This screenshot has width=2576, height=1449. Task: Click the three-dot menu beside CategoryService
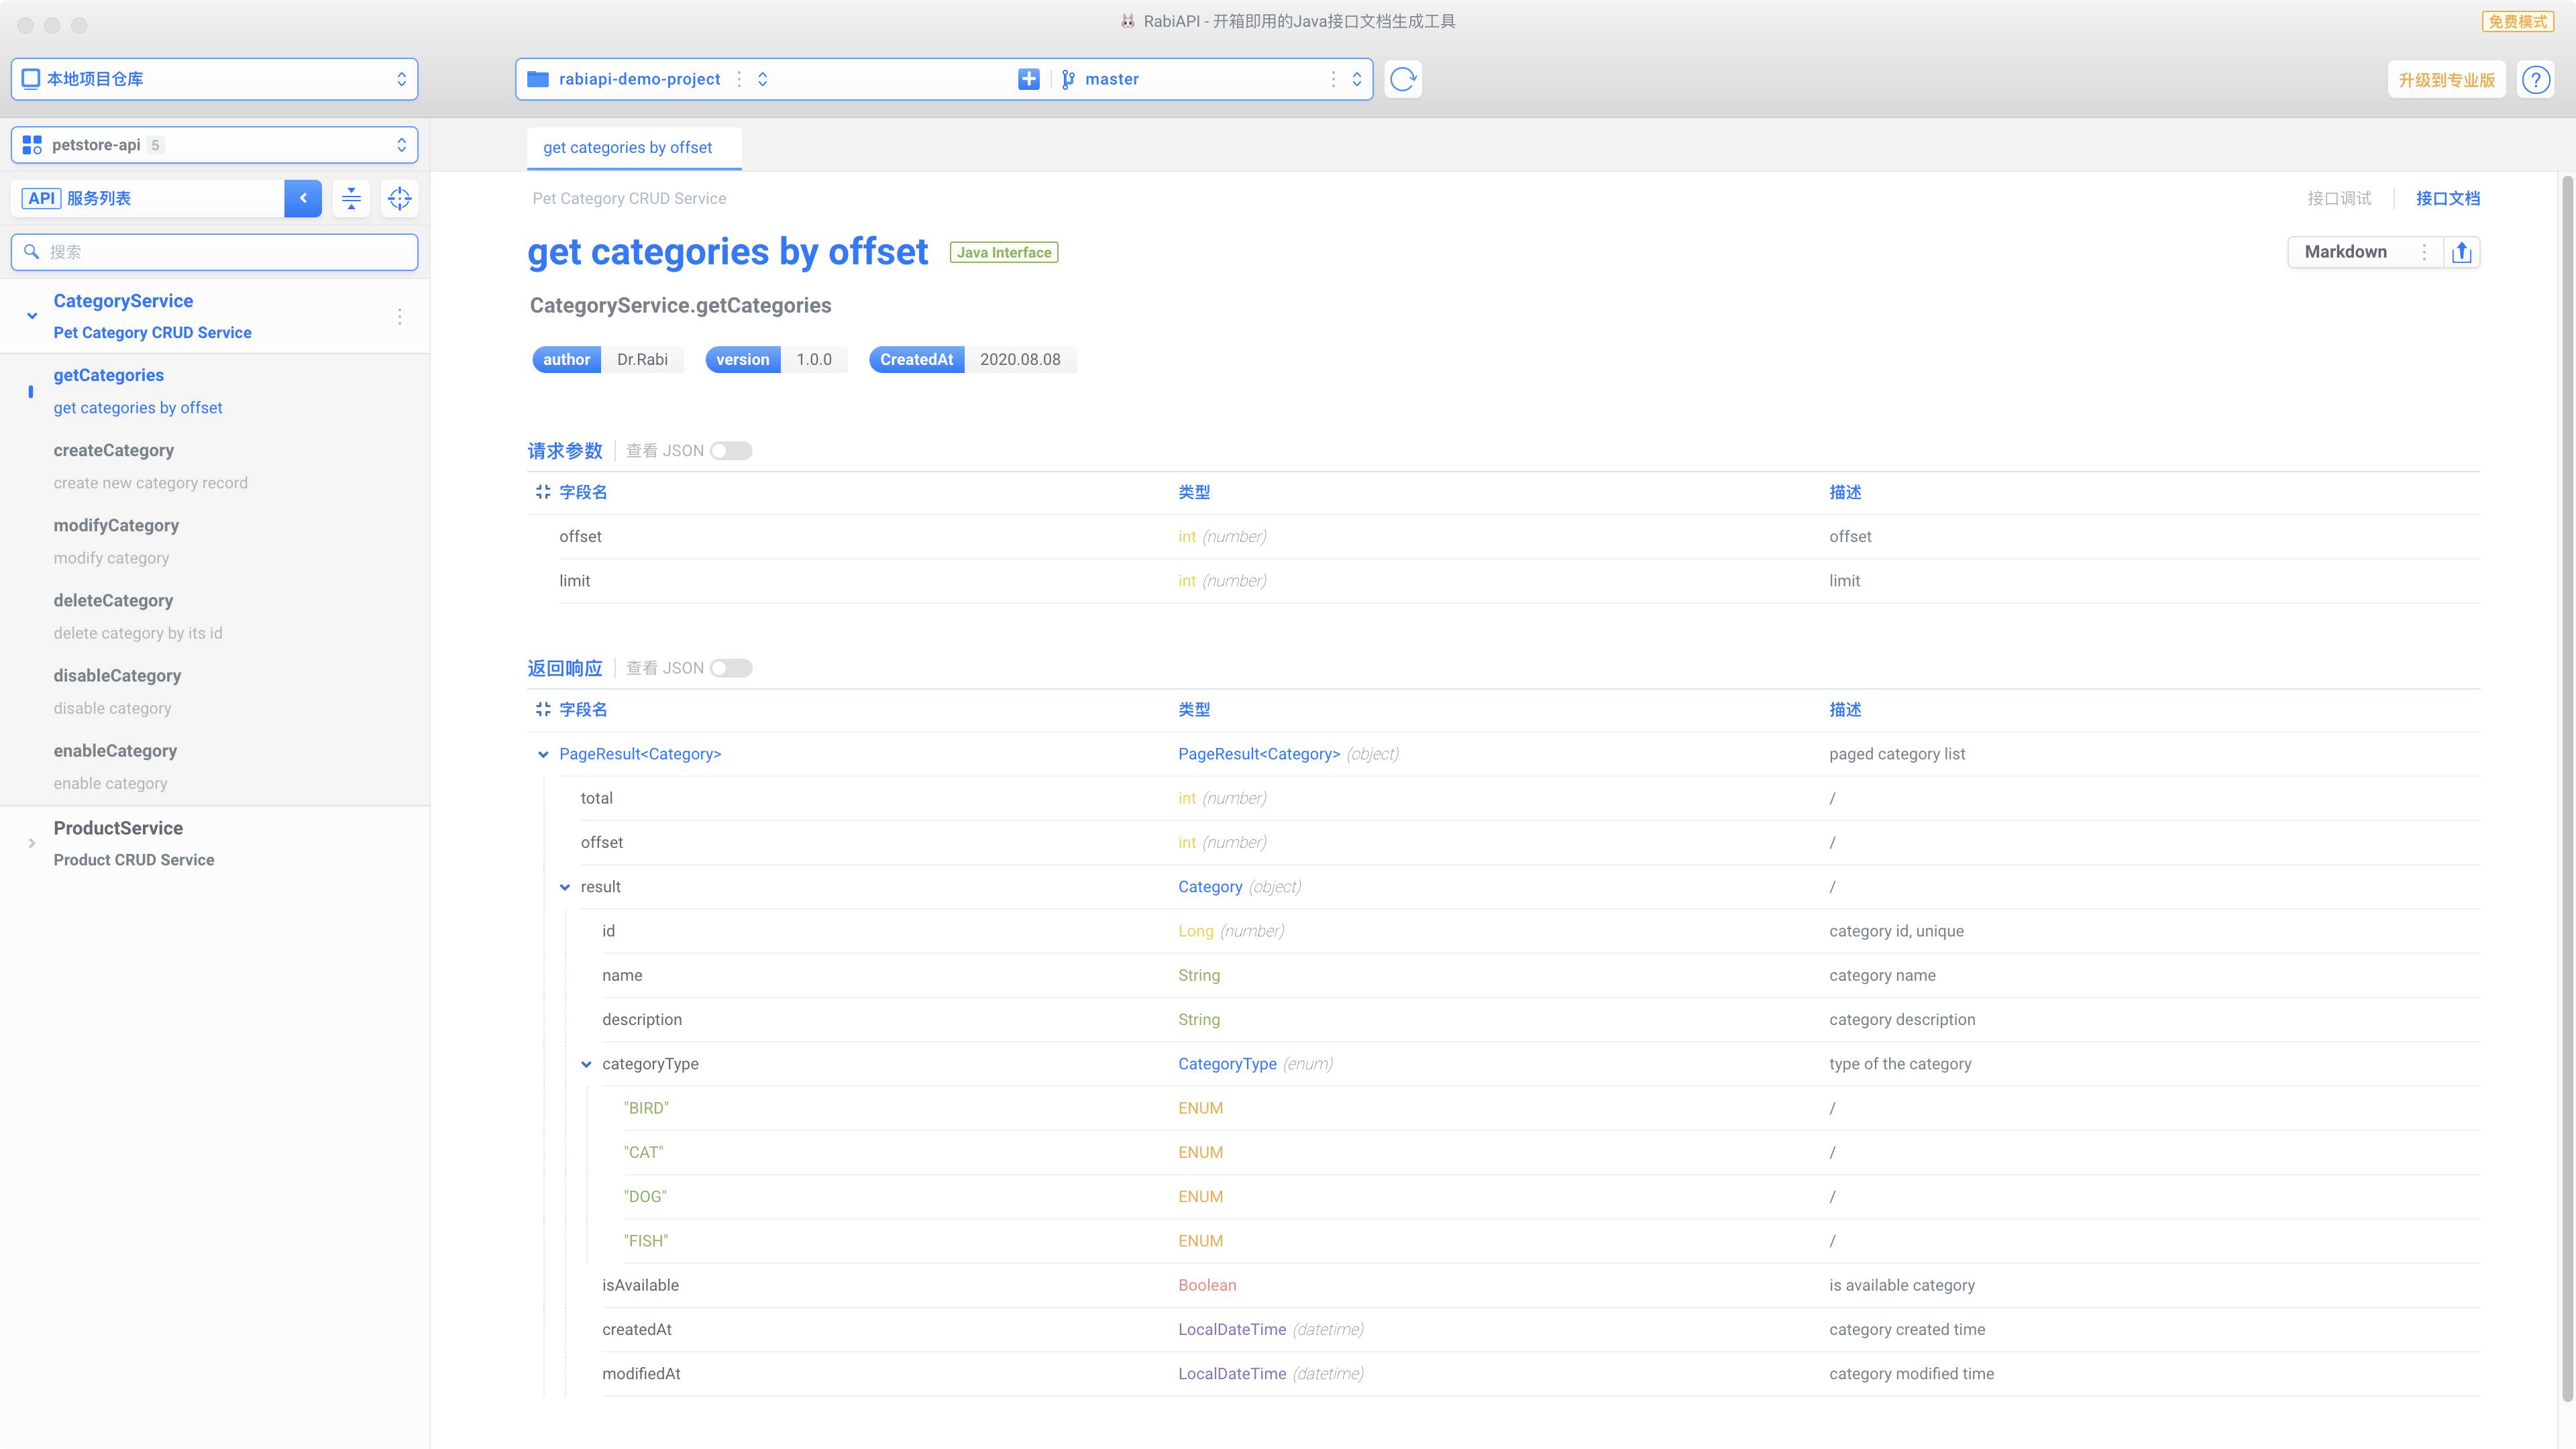pyautogui.click(x=399, y=317)
